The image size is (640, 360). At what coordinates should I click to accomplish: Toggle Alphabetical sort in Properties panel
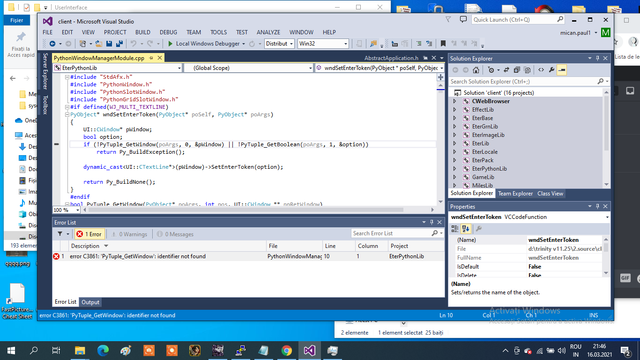[466, 229]
